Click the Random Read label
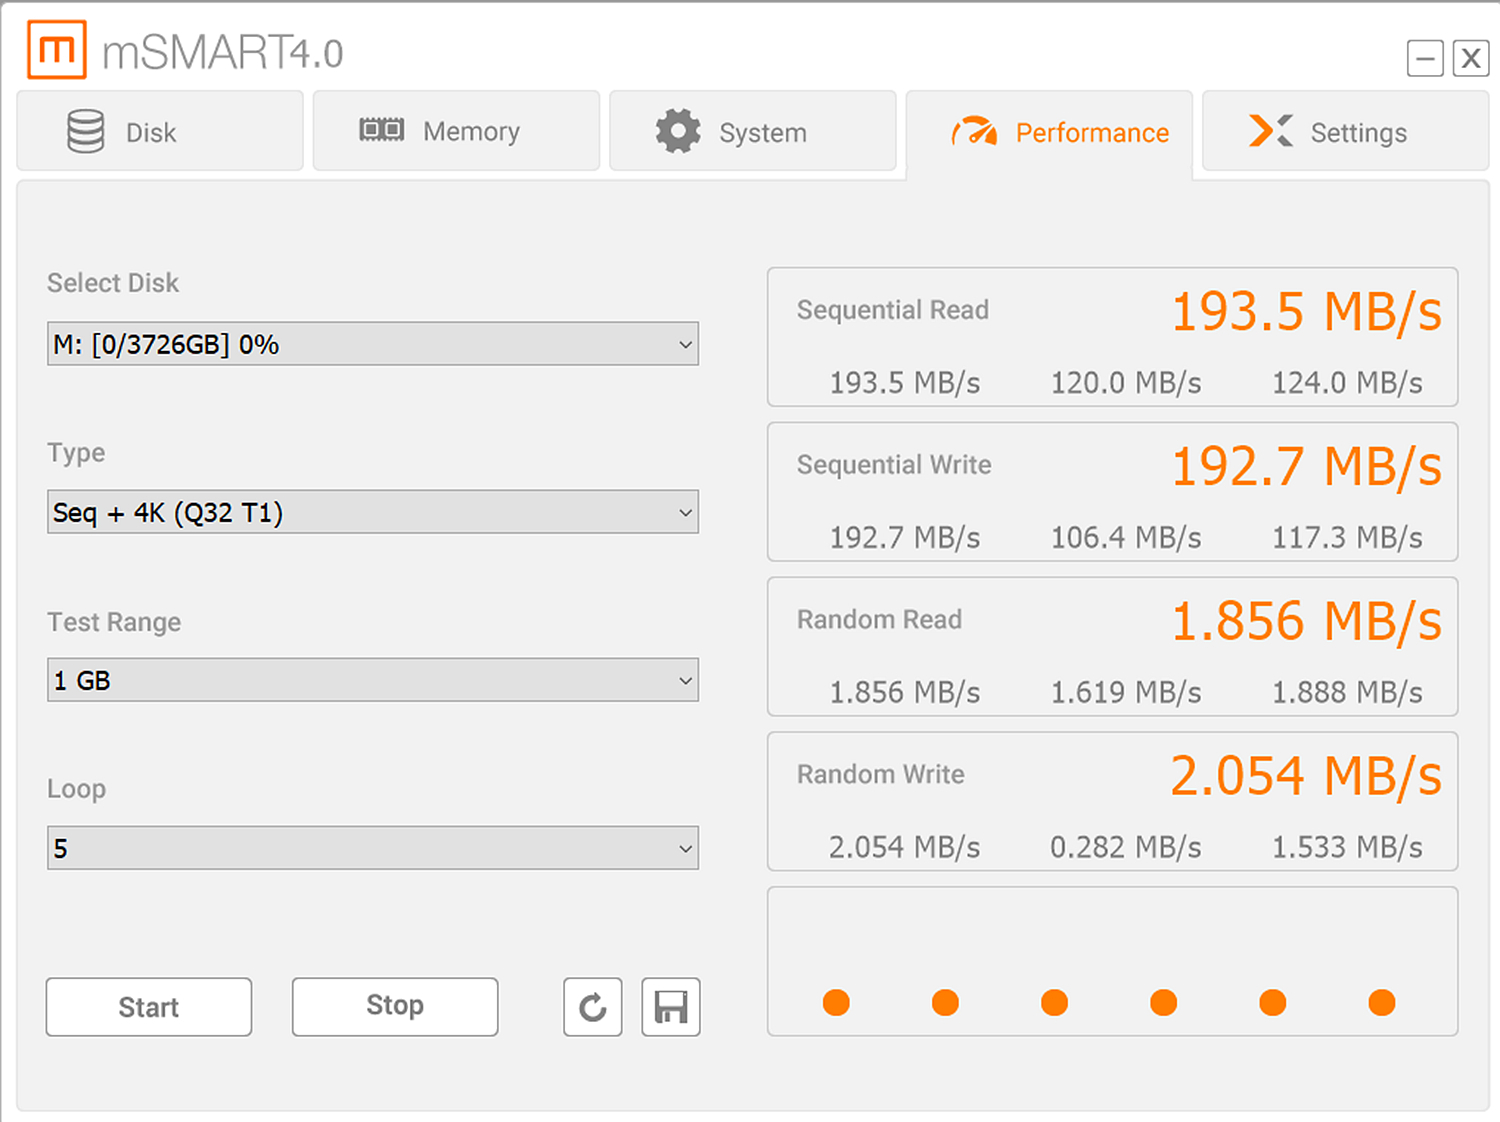This screenshot has height=1122, width=1500. (879, 620)
